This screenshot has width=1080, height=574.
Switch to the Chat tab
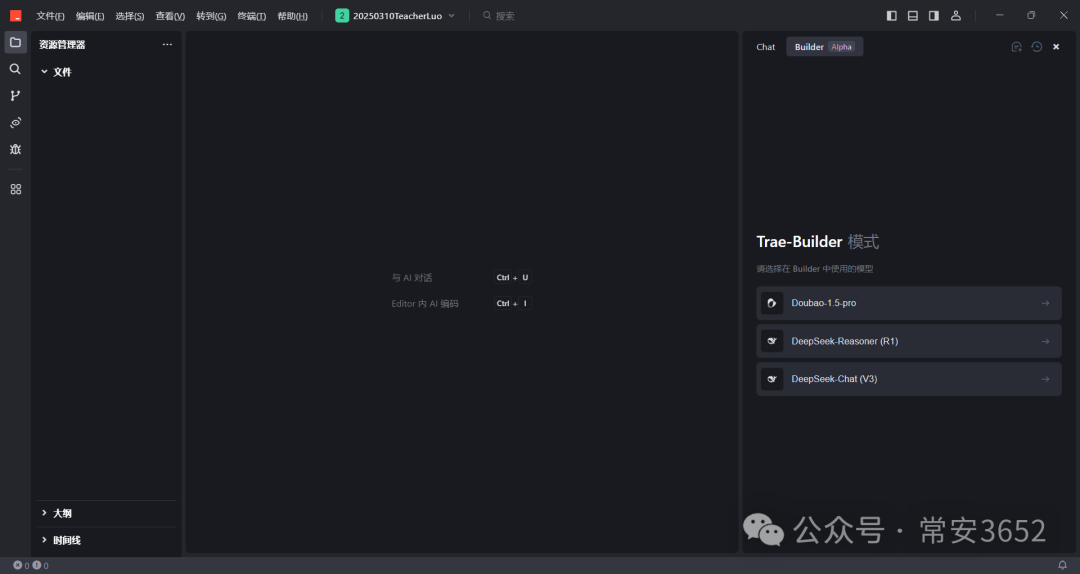pyautogui.click(x=766, y=47)
